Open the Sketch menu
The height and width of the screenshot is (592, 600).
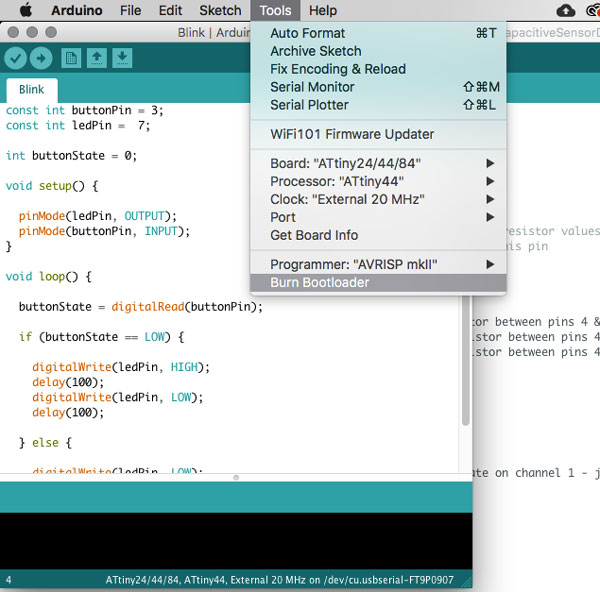click(x=220, y=10)
